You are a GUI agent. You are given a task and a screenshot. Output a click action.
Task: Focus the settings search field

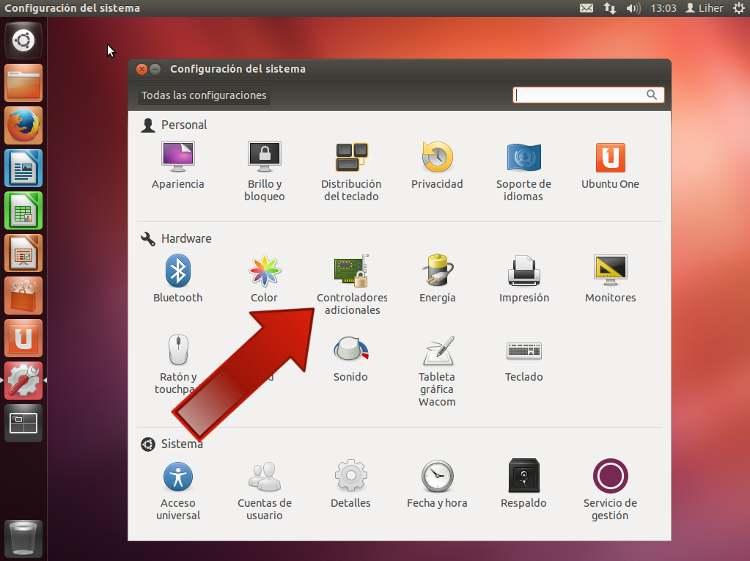(x=588, y=95)
